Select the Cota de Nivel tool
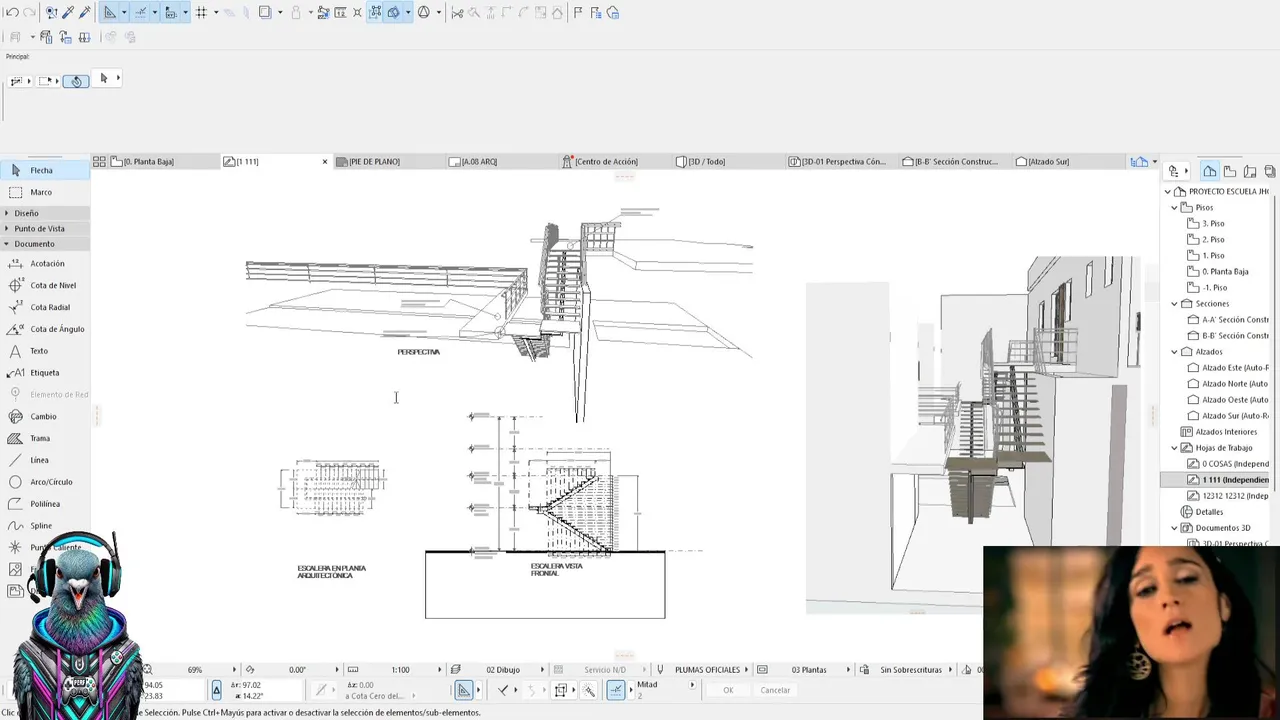1280x720 pixels. pyautogui.click(x=45, y=286)
